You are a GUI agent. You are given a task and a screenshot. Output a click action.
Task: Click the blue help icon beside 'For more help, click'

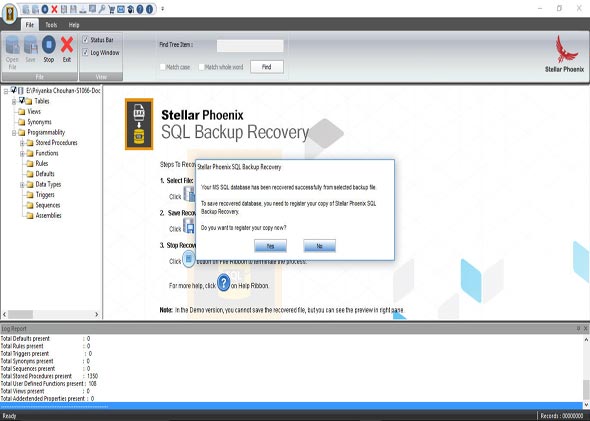tap(224, 282)
